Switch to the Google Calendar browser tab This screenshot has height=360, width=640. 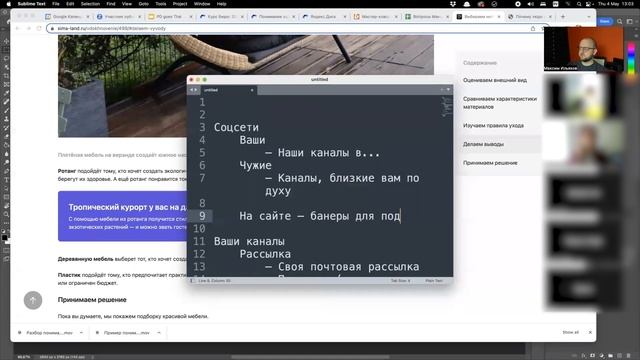[x=67, y=16]
